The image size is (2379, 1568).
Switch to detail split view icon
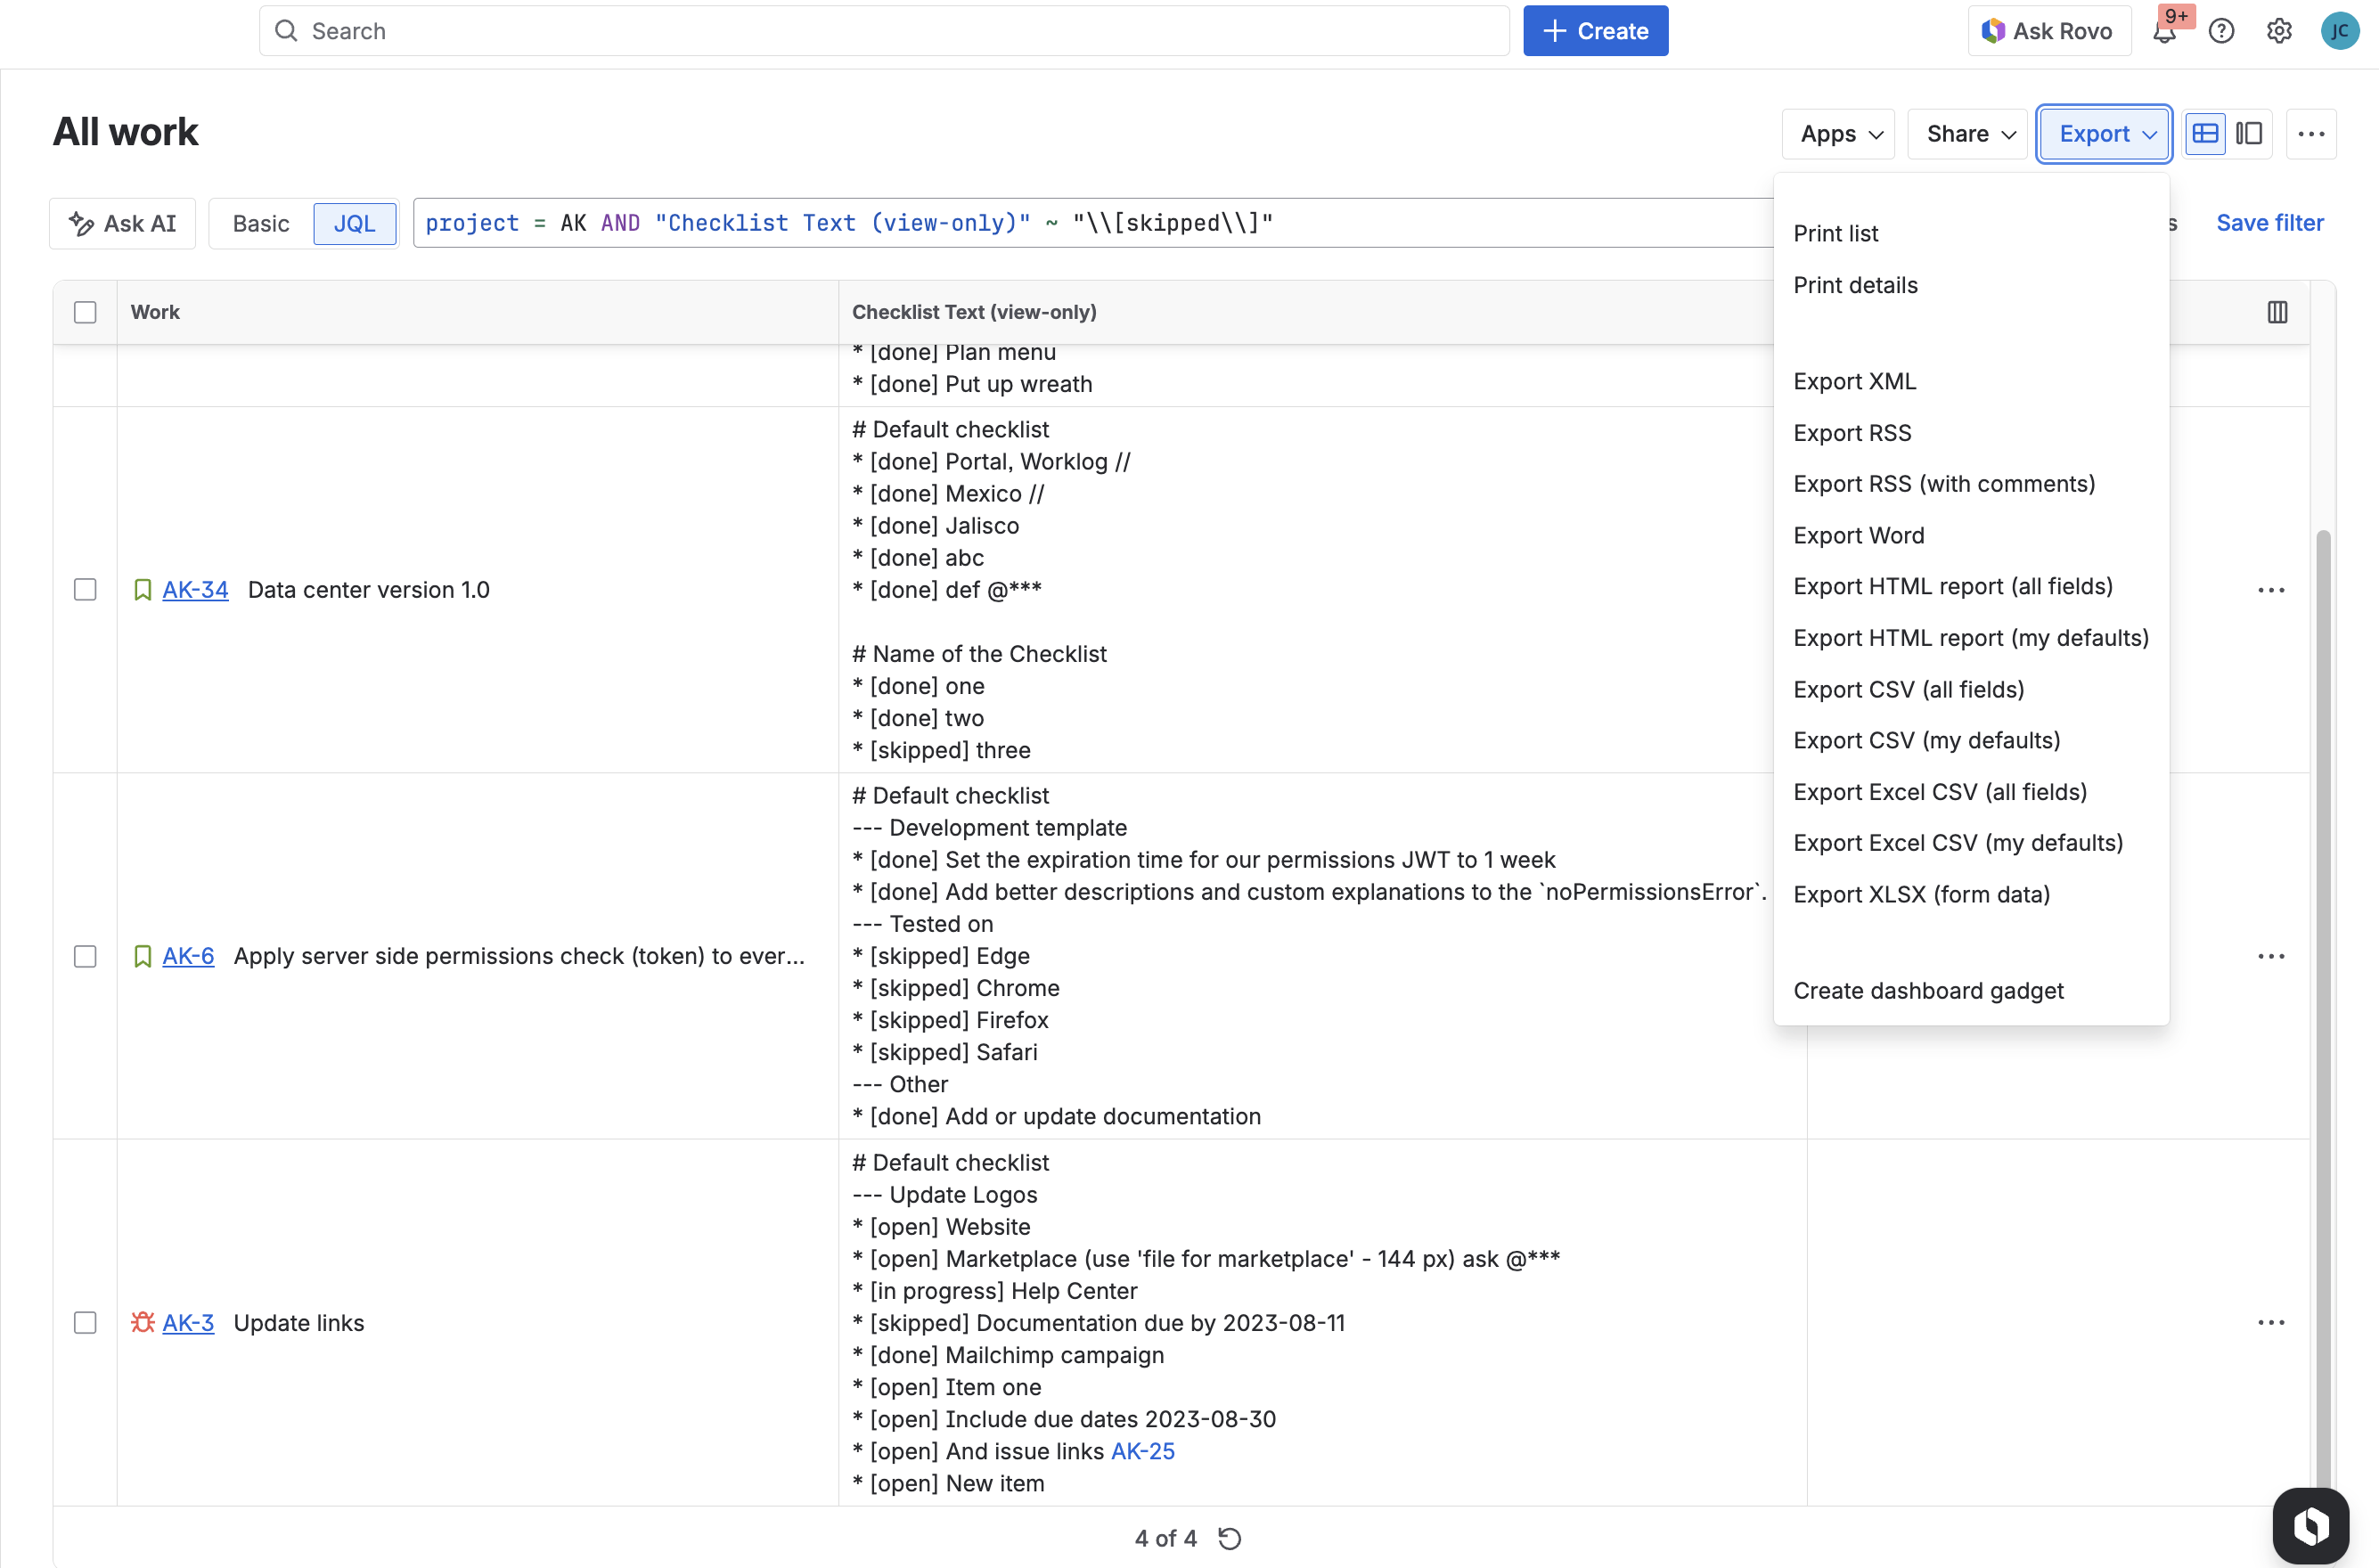click(x=2249, y=133)
